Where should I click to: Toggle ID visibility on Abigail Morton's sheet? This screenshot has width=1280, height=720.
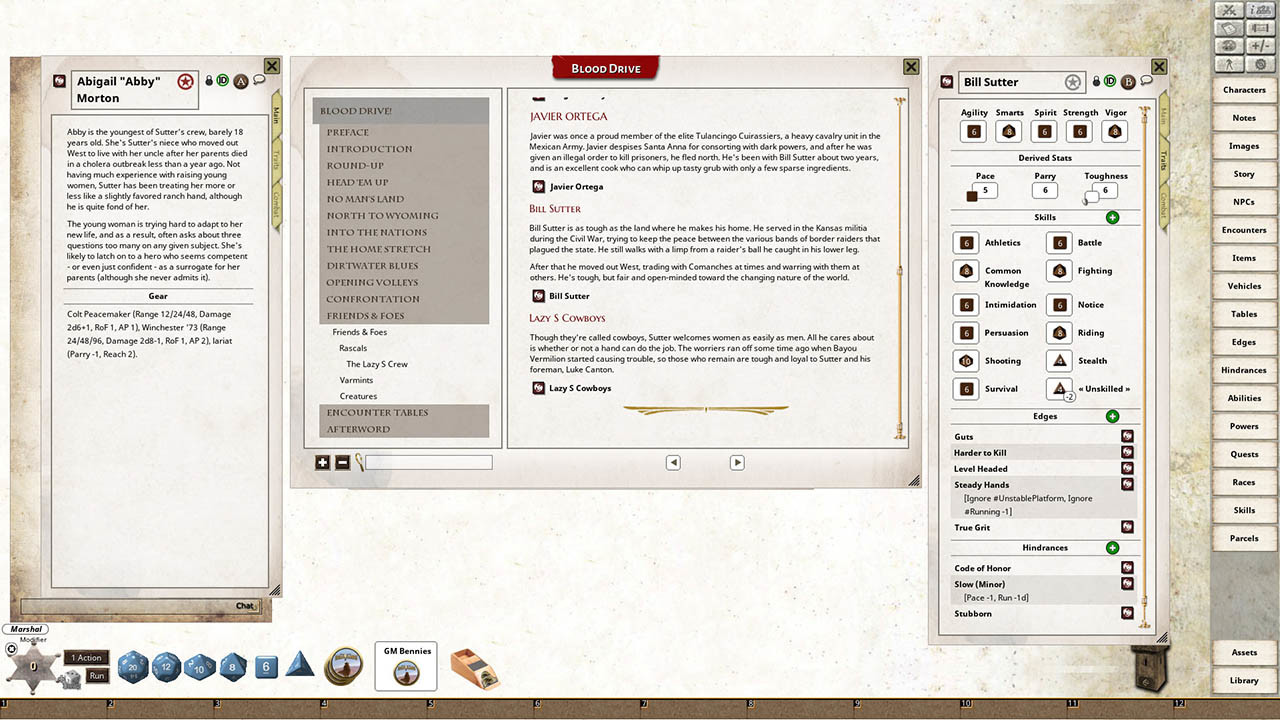[x=222, y=81]
